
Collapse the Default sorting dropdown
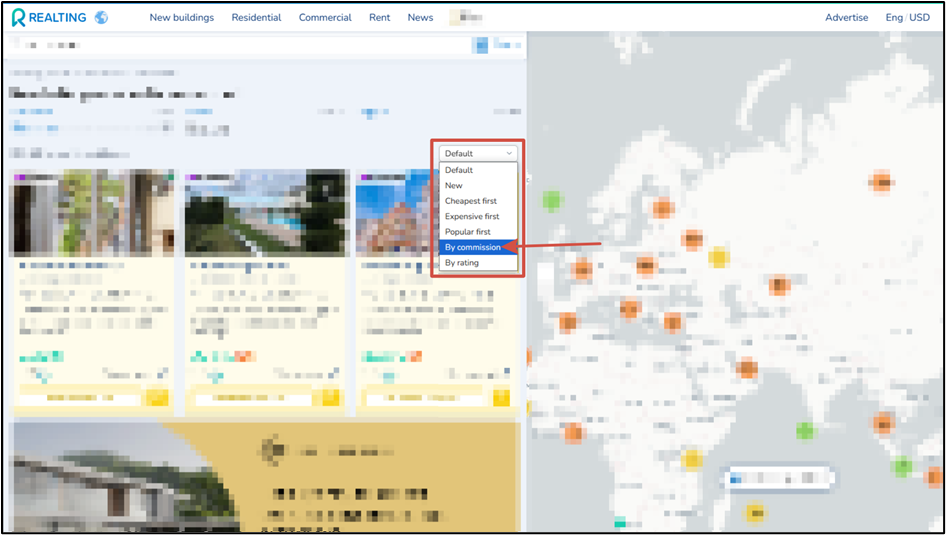[x=478, y=153]
